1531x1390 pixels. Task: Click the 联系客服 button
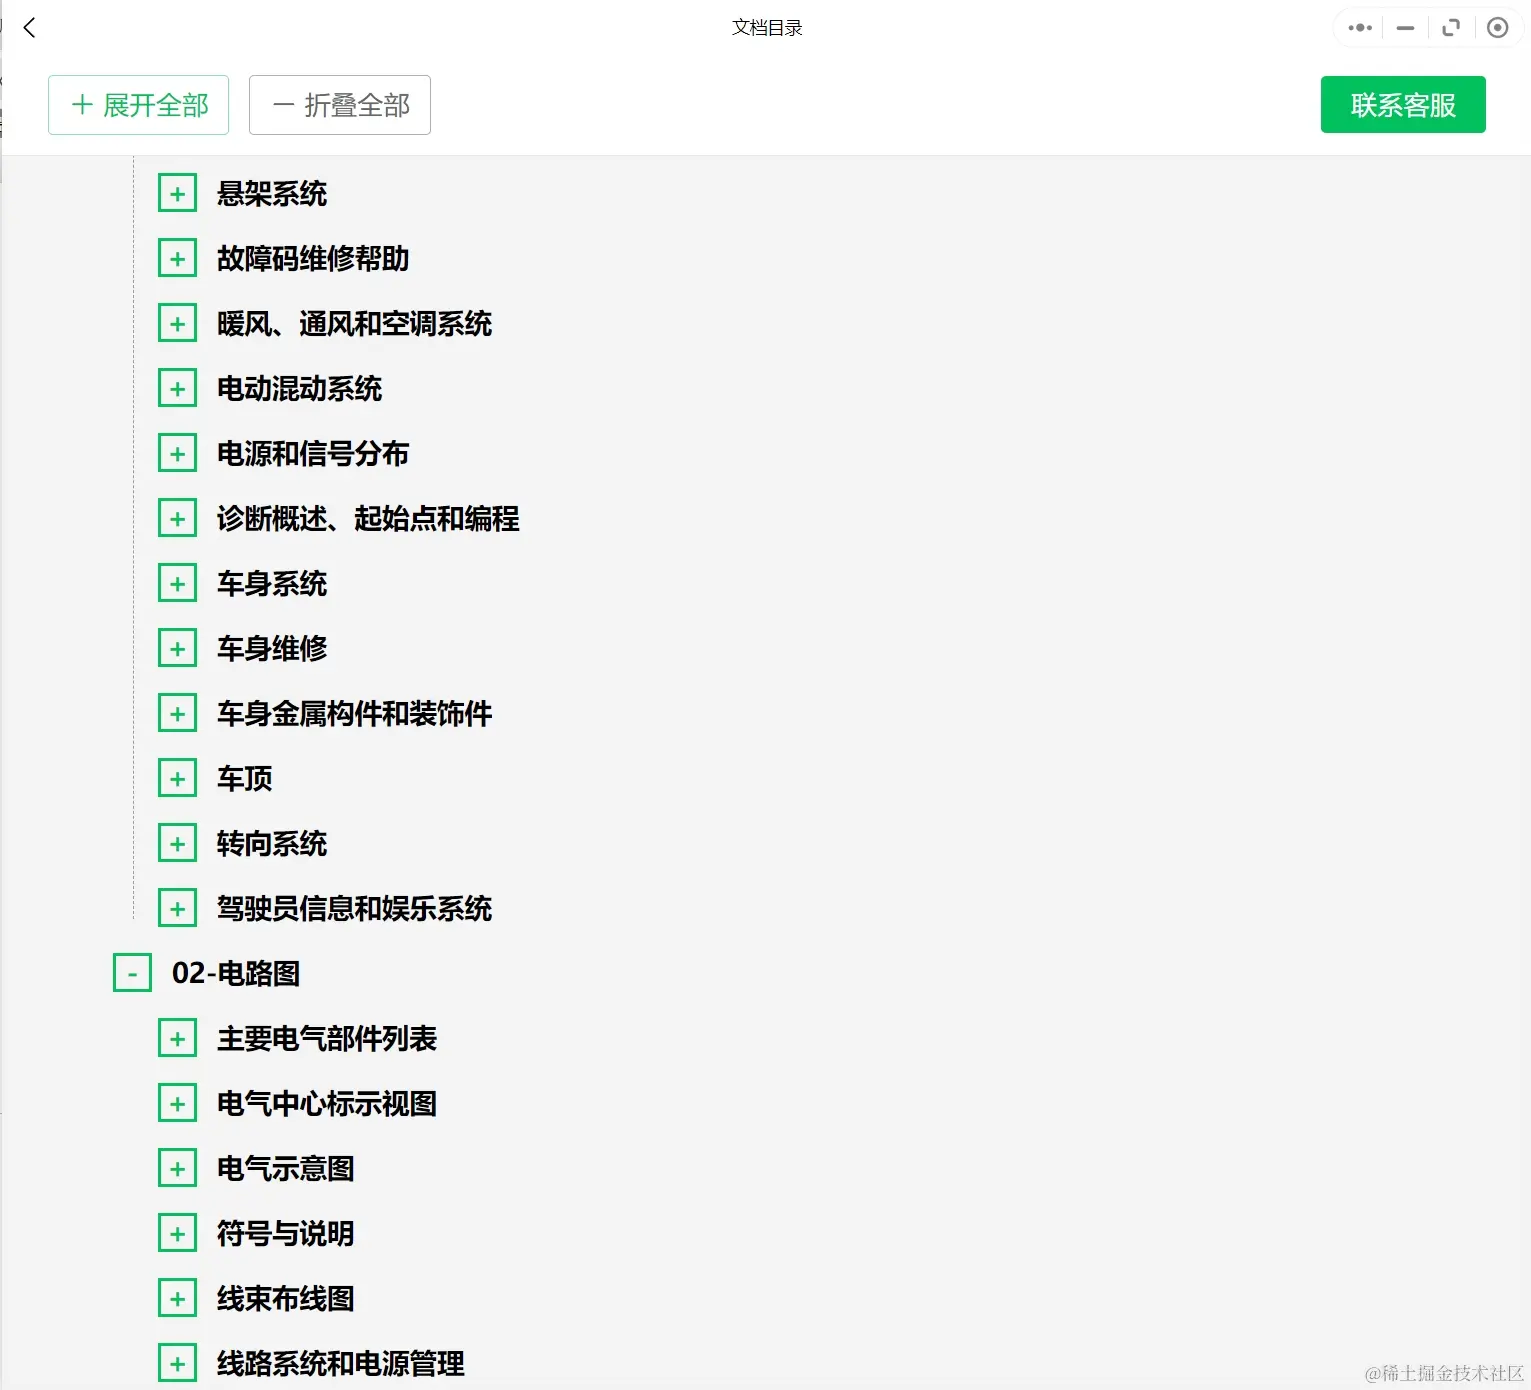pyautogui.click(x=1402, y=104)
